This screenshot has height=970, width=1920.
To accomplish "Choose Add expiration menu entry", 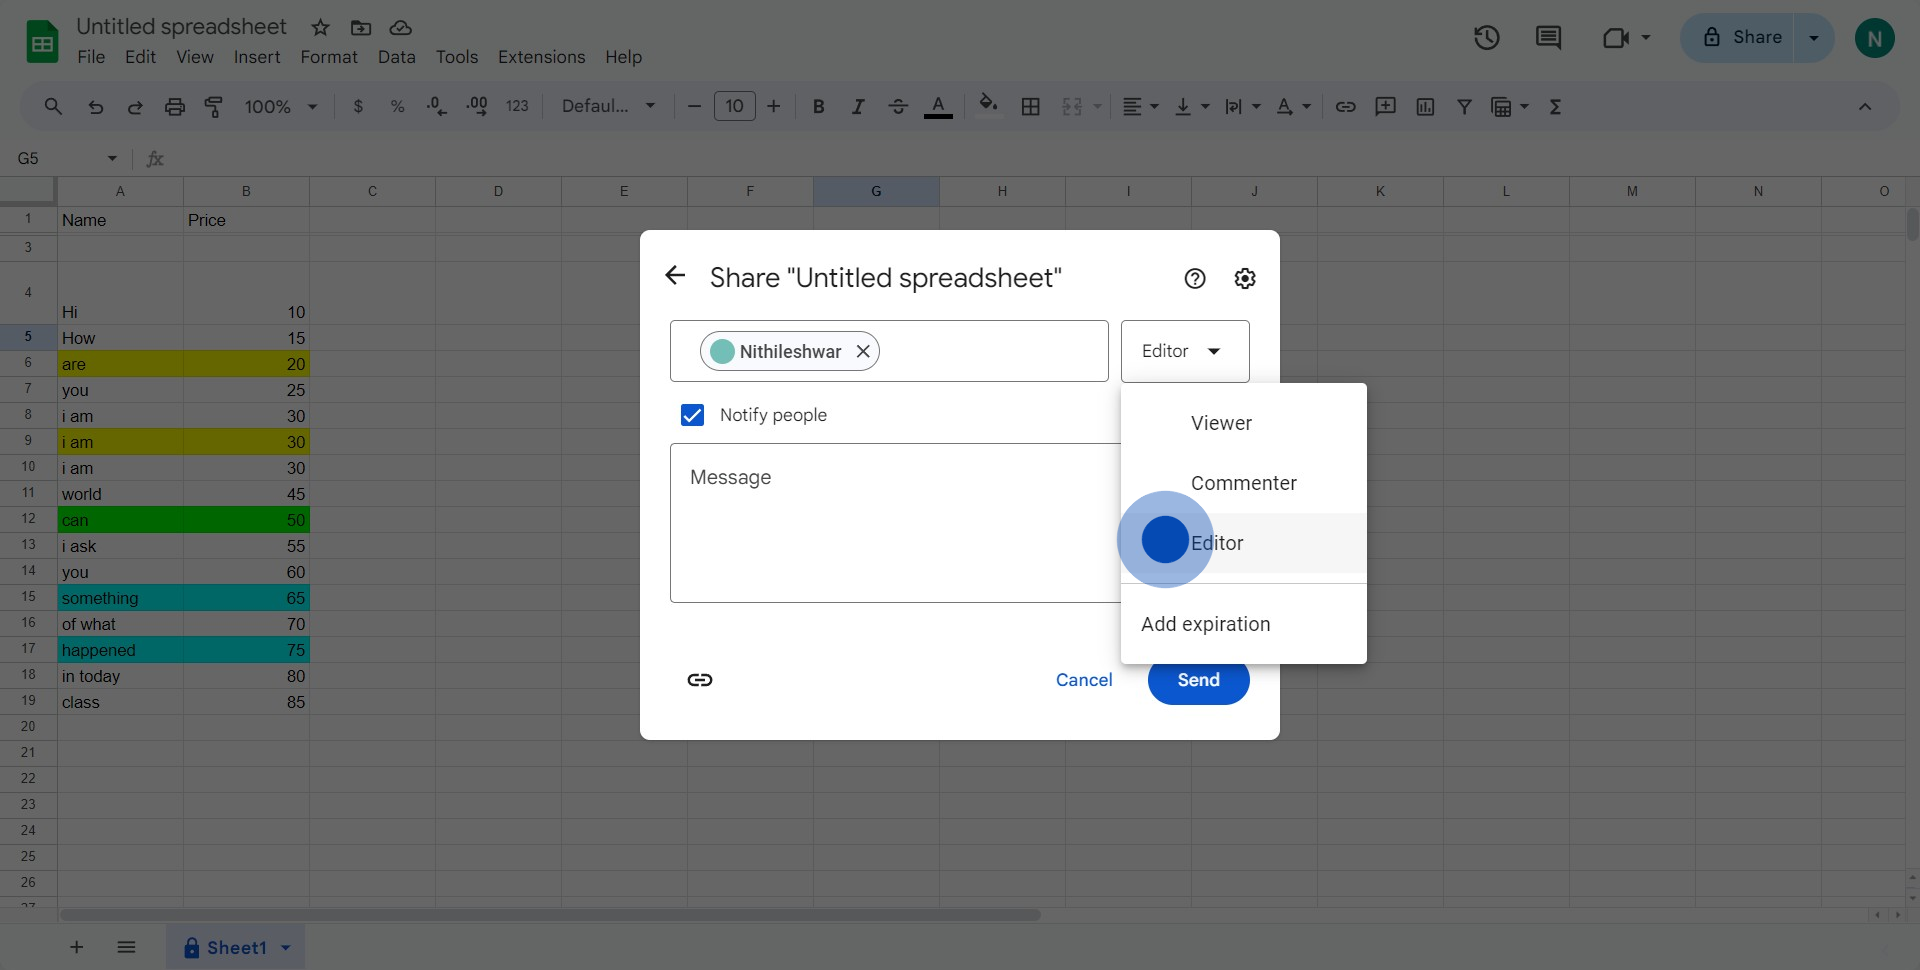I will [1205, 624].
